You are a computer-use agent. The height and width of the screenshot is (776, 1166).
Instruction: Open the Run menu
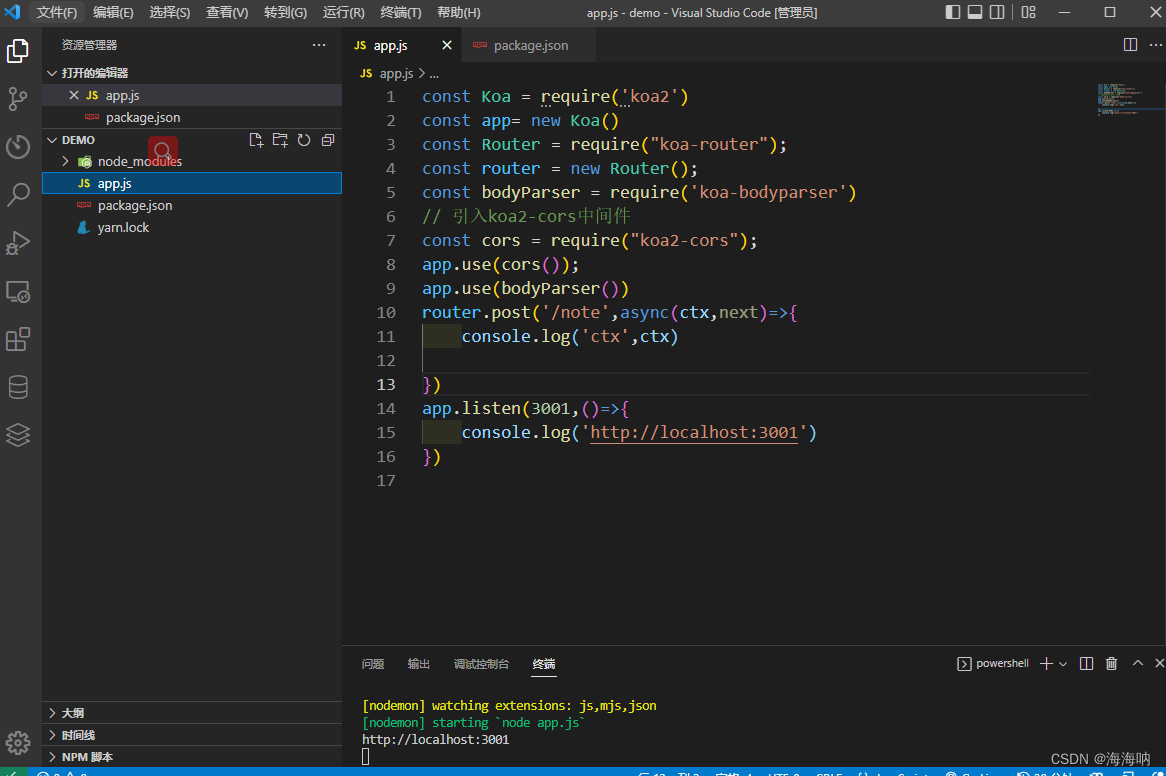[x=344, y=13]
